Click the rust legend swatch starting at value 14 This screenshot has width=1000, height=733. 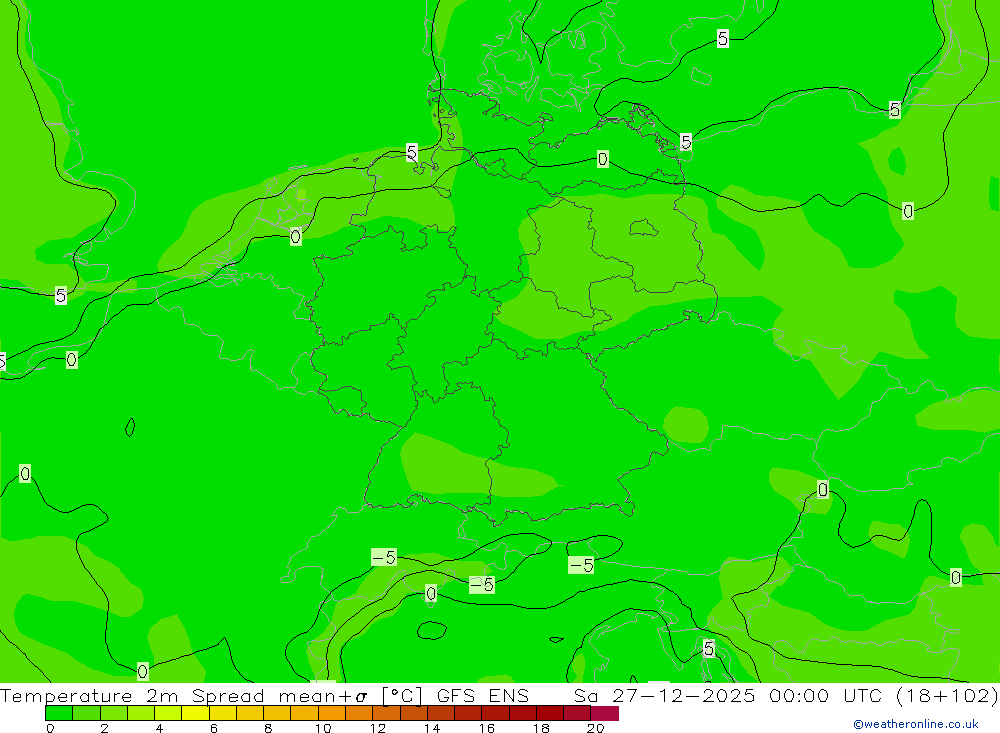[441, 713]
